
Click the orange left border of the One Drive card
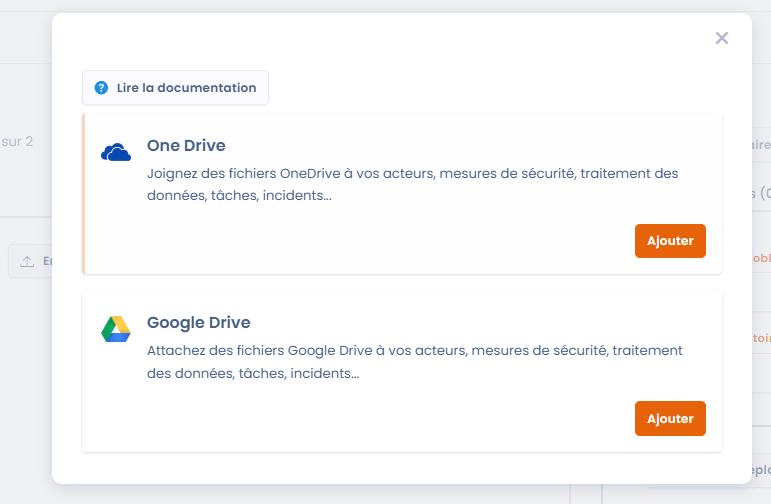(83, 193)
